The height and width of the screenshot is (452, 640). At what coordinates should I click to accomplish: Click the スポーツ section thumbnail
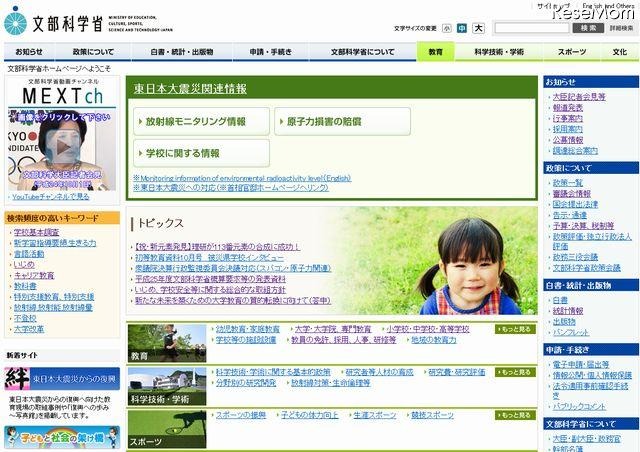pos(167,429)
